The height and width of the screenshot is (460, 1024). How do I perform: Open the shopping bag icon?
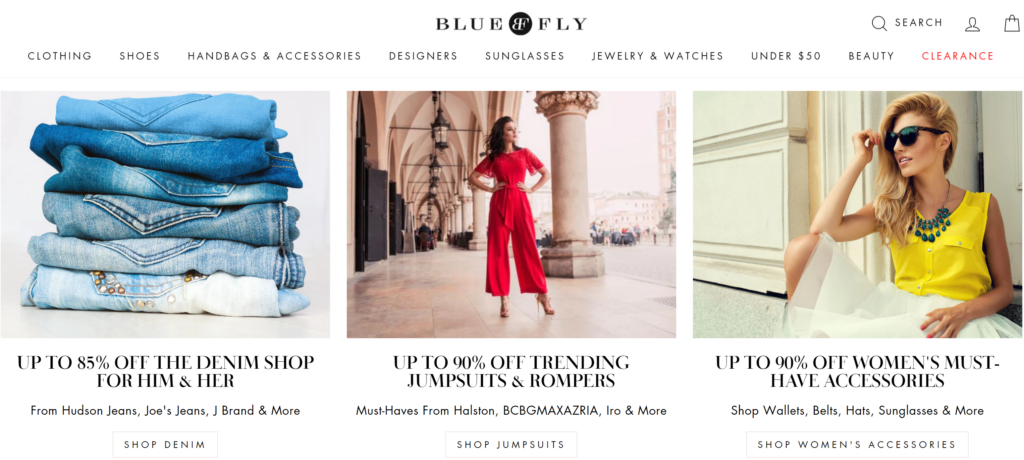1012,24
